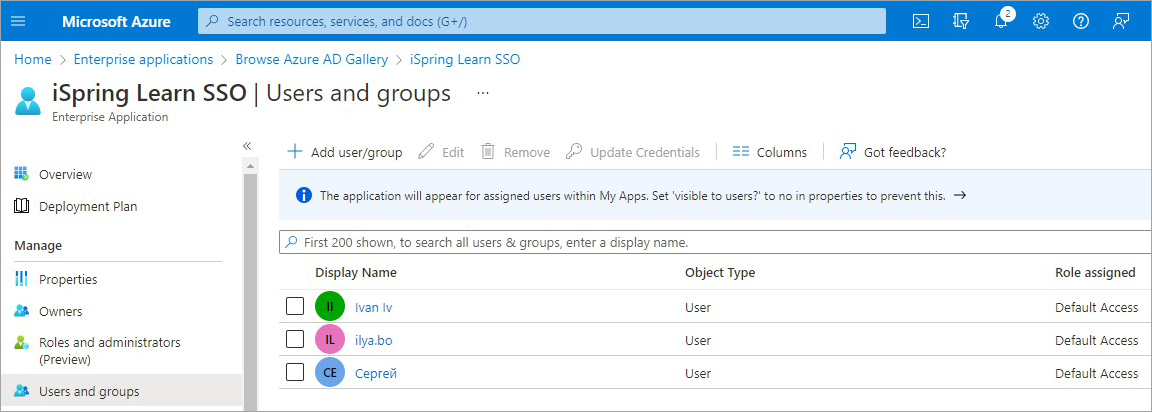The height and width of the screenshot is (412, 1152).
Task: Follow the arrow at end of info banner
Action: (959, 195)
